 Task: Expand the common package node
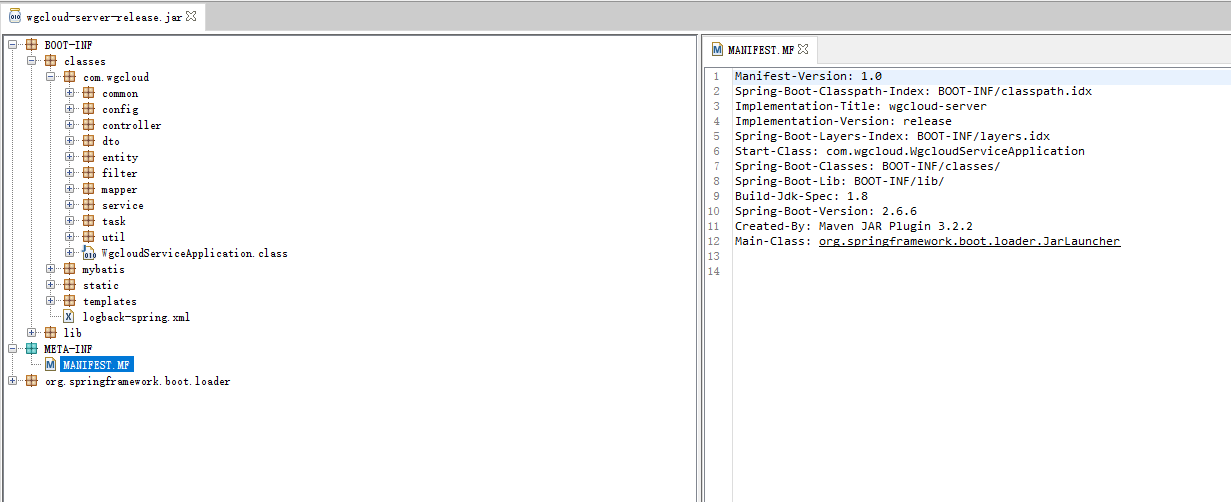[x=69, y=93]
